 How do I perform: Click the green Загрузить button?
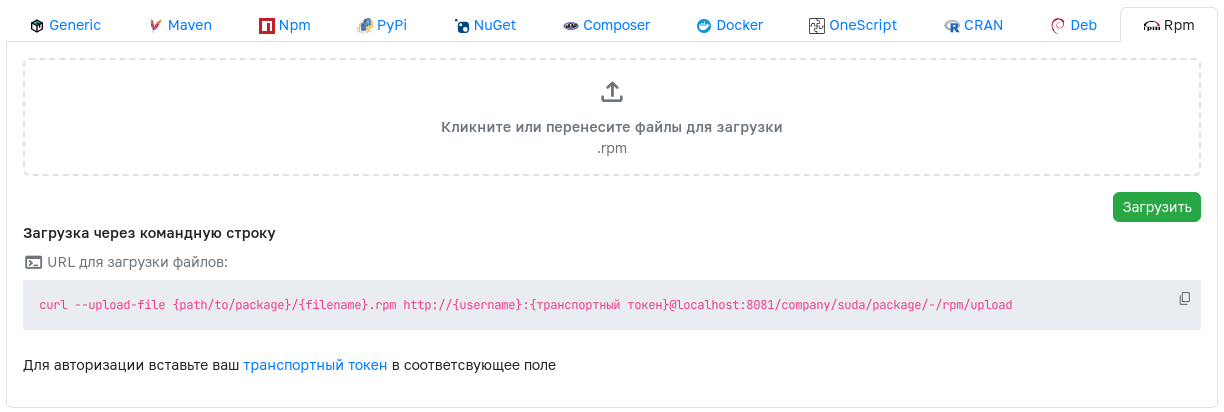pos(1157,207)
